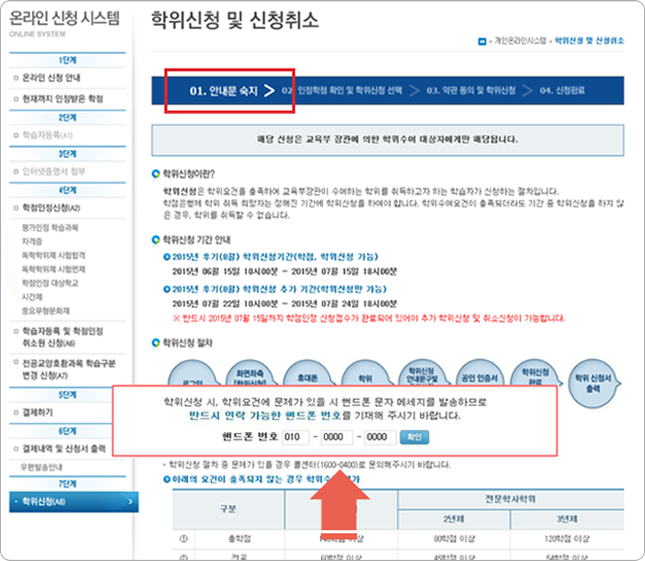Image resolution: width=645 pixels, height=561 pixels.
Task: Click 학위신청이란? section heading
Action: tap(189, 174)
